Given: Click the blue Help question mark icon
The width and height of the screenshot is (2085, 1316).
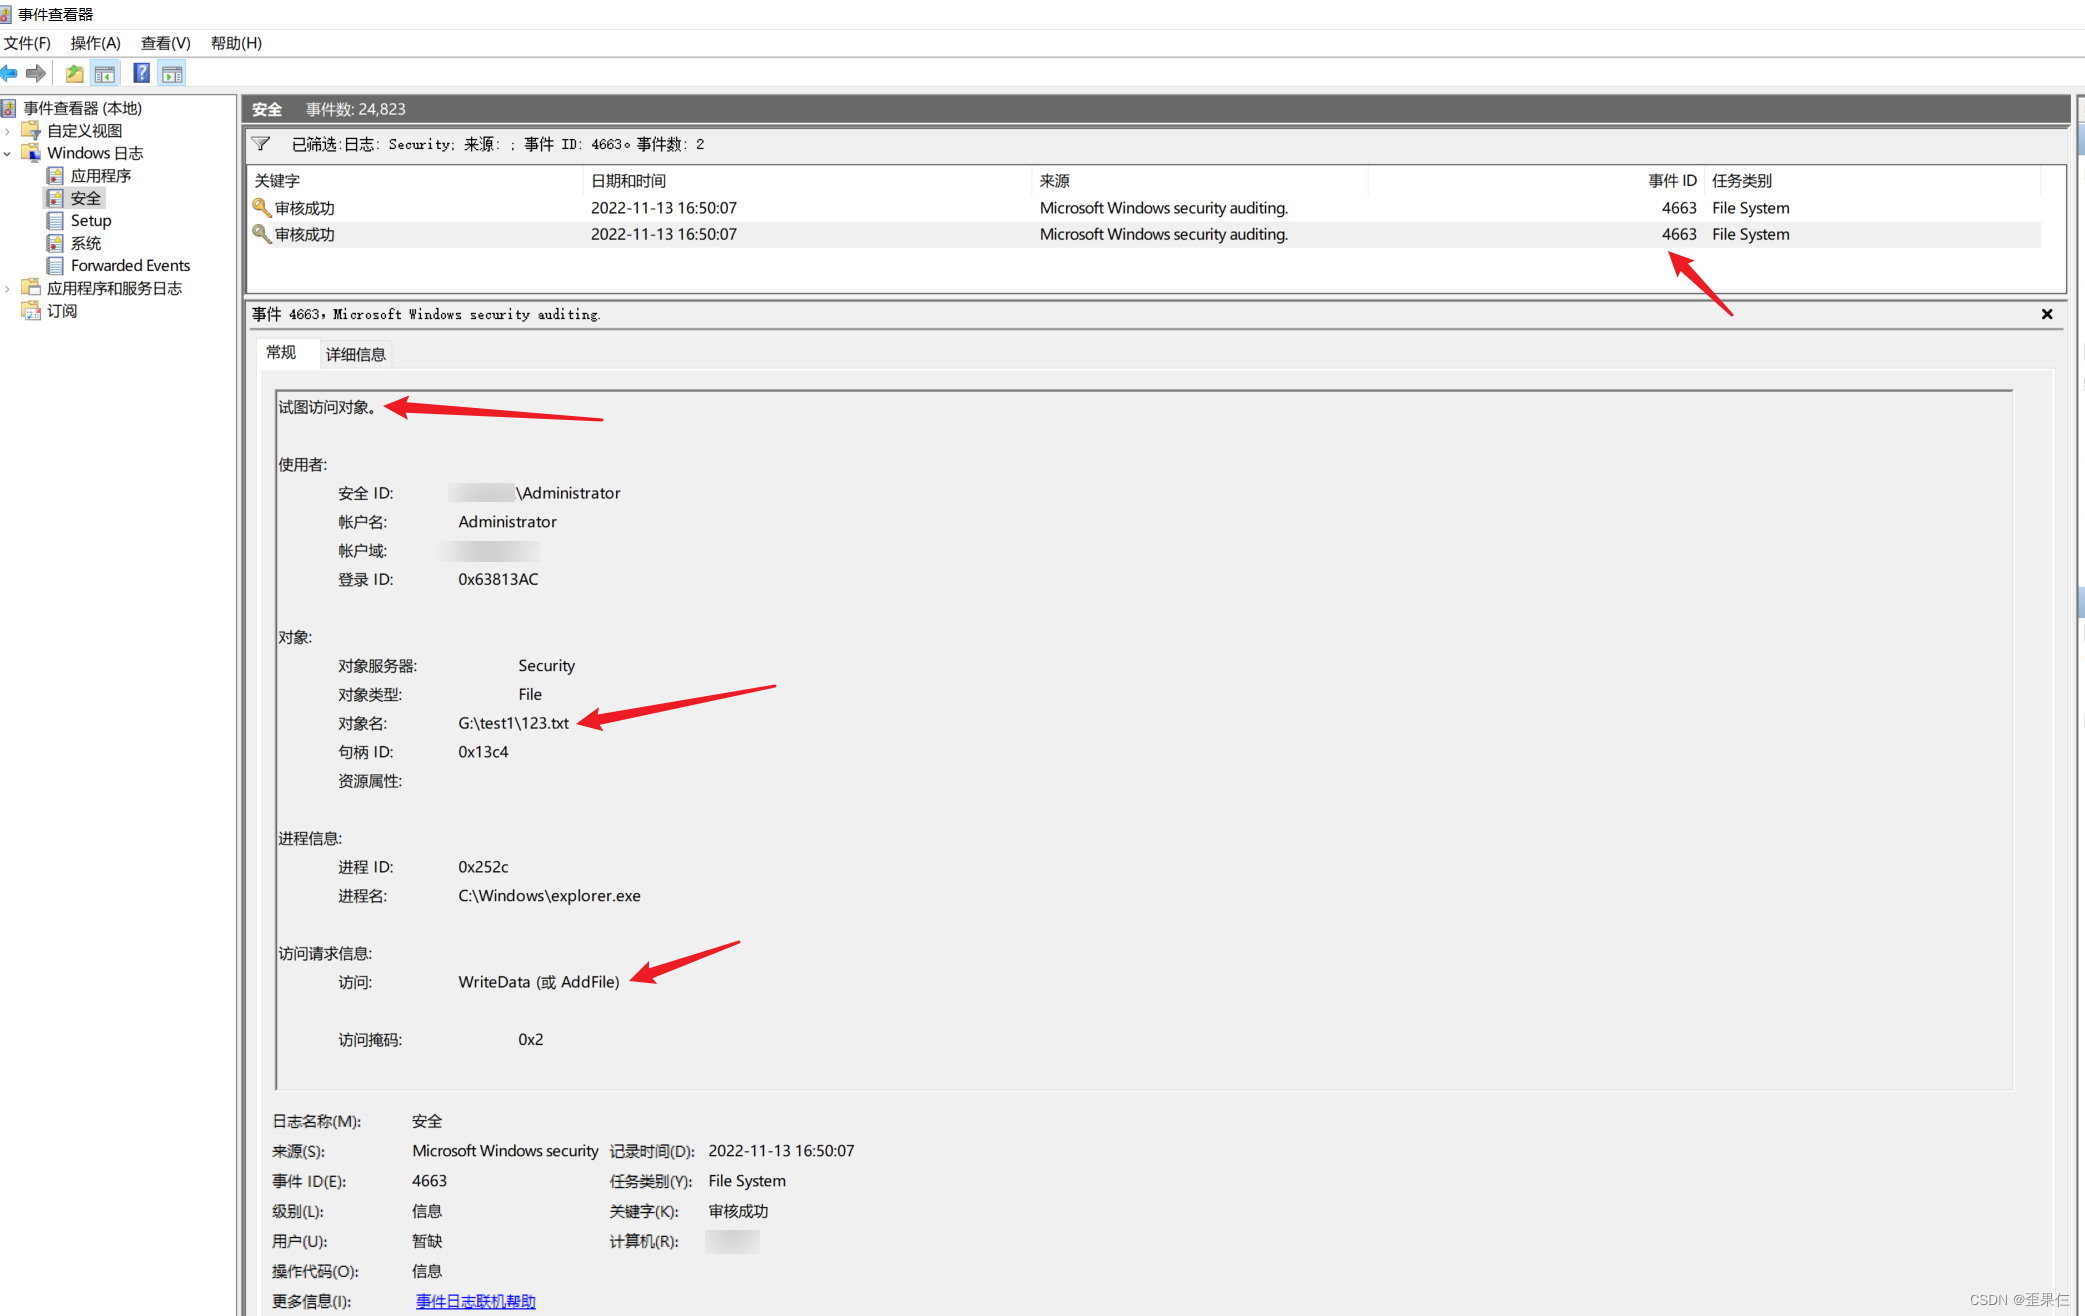Looking at the screenshot, I should tap(141, 73).
